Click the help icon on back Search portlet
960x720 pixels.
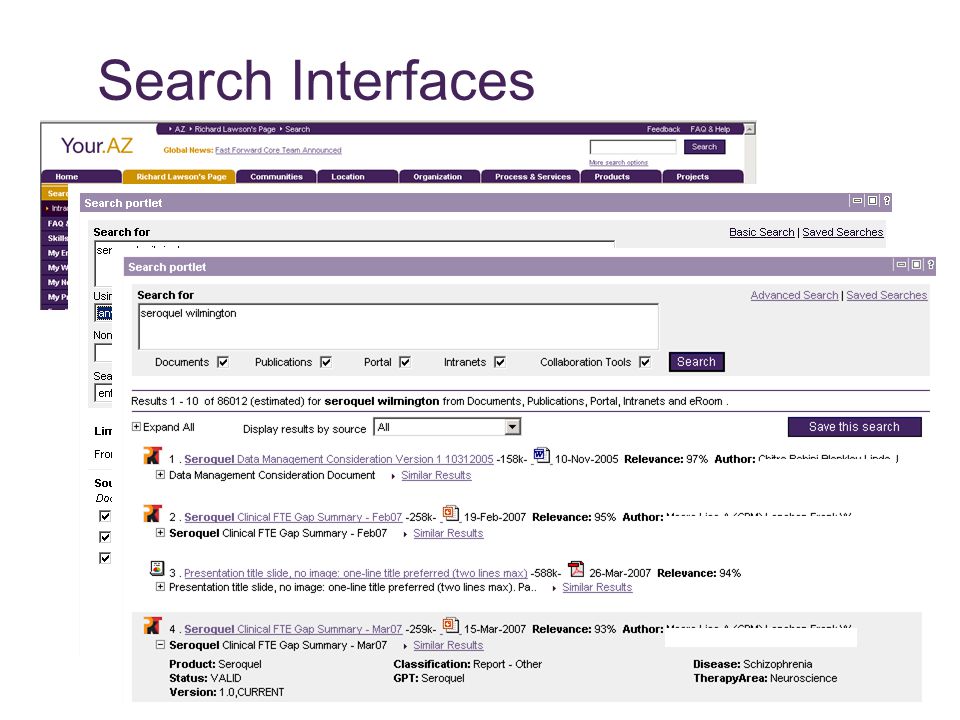click(x=887, y=200)
